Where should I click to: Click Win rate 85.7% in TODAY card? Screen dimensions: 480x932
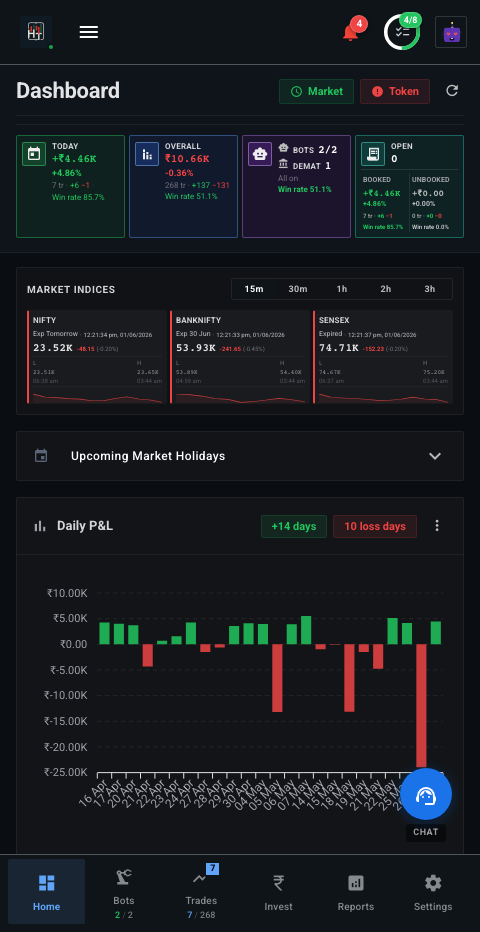78,197
